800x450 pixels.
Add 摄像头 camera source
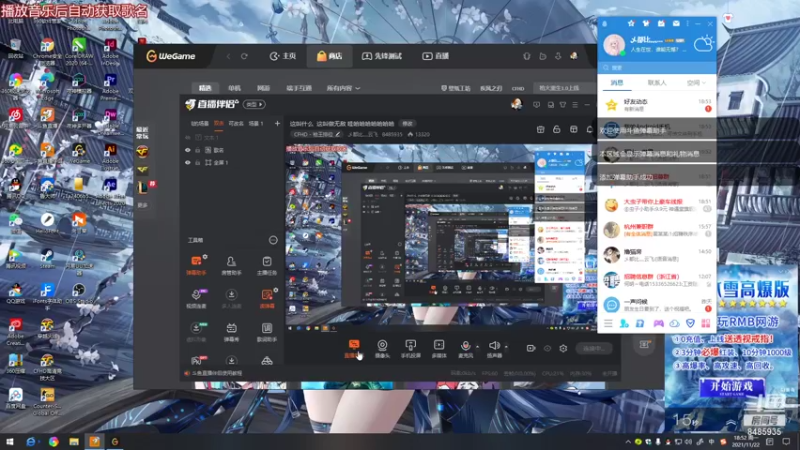pos(382,349)
